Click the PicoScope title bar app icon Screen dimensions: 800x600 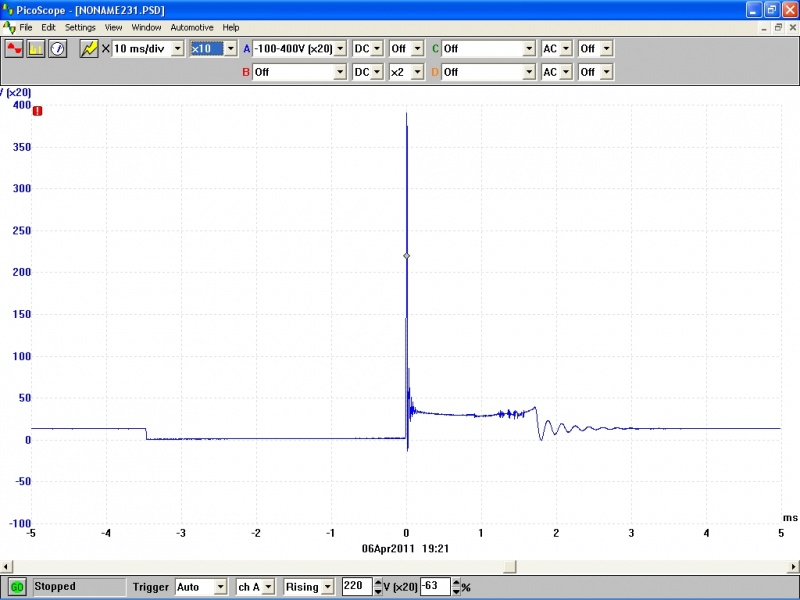point(9,9)
